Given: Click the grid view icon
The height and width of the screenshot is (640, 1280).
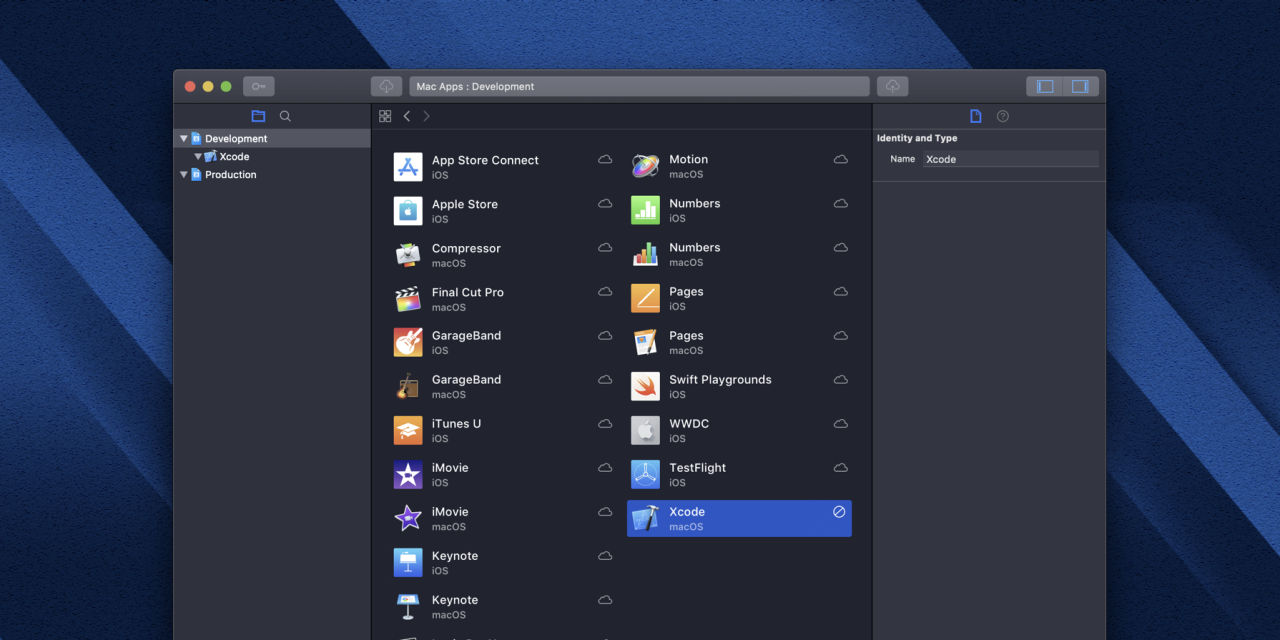Looking at the screenshot, I should point(385,116).
